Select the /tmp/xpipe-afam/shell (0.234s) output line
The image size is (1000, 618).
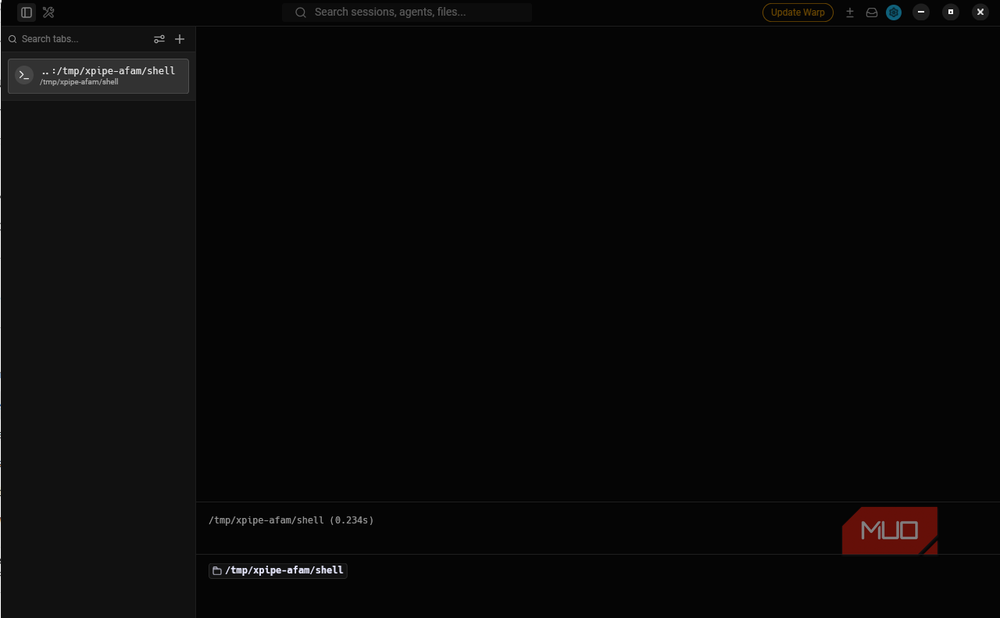coord(291,520)
